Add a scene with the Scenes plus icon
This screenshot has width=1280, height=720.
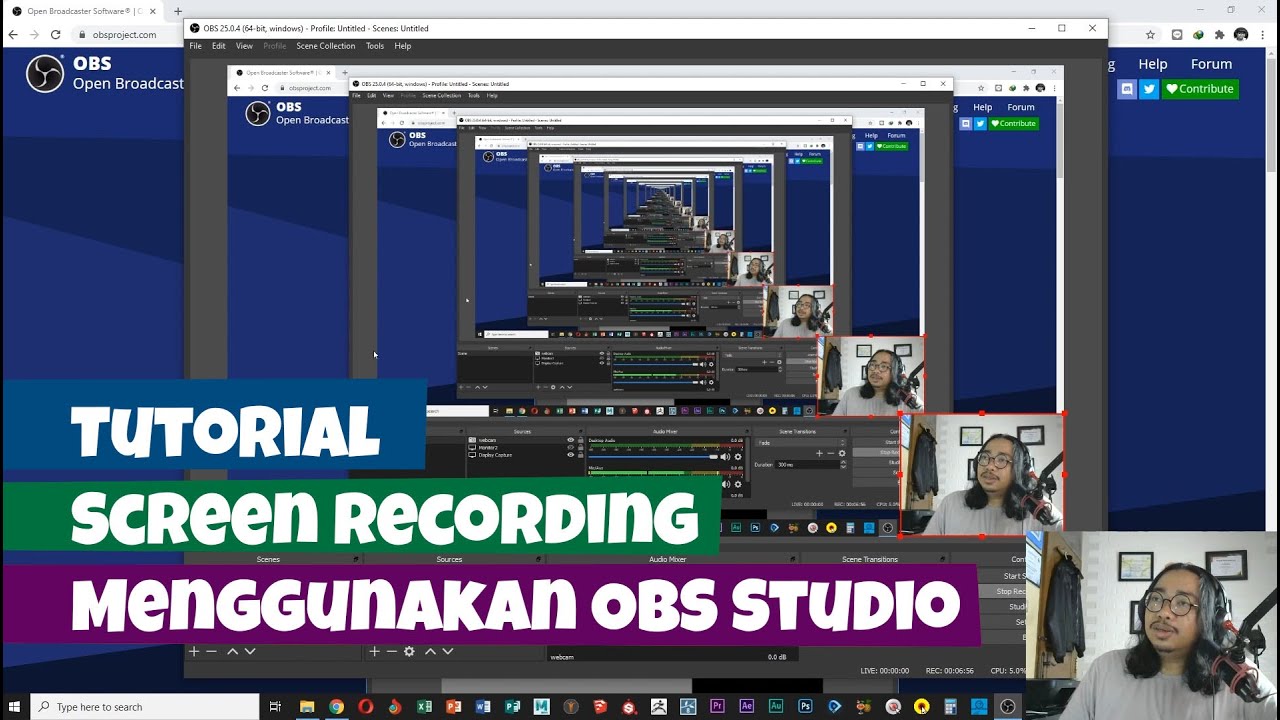[194, 651]
